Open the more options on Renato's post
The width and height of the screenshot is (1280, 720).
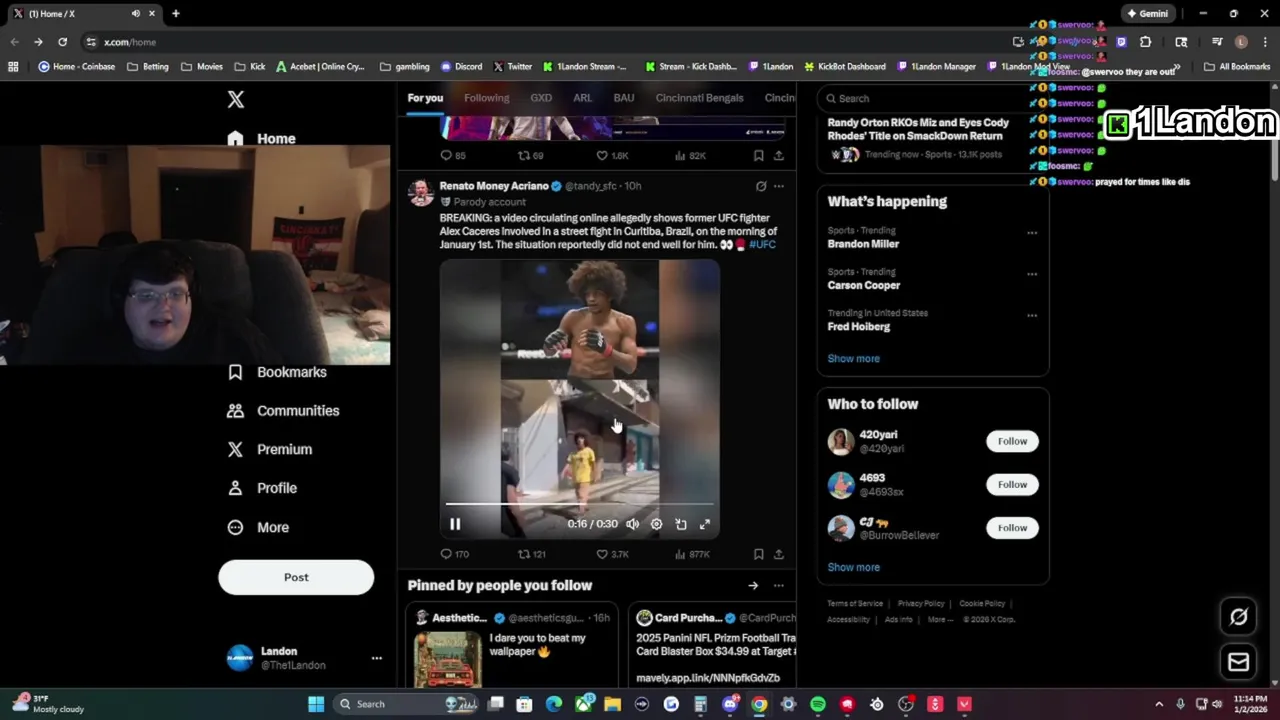779,186
